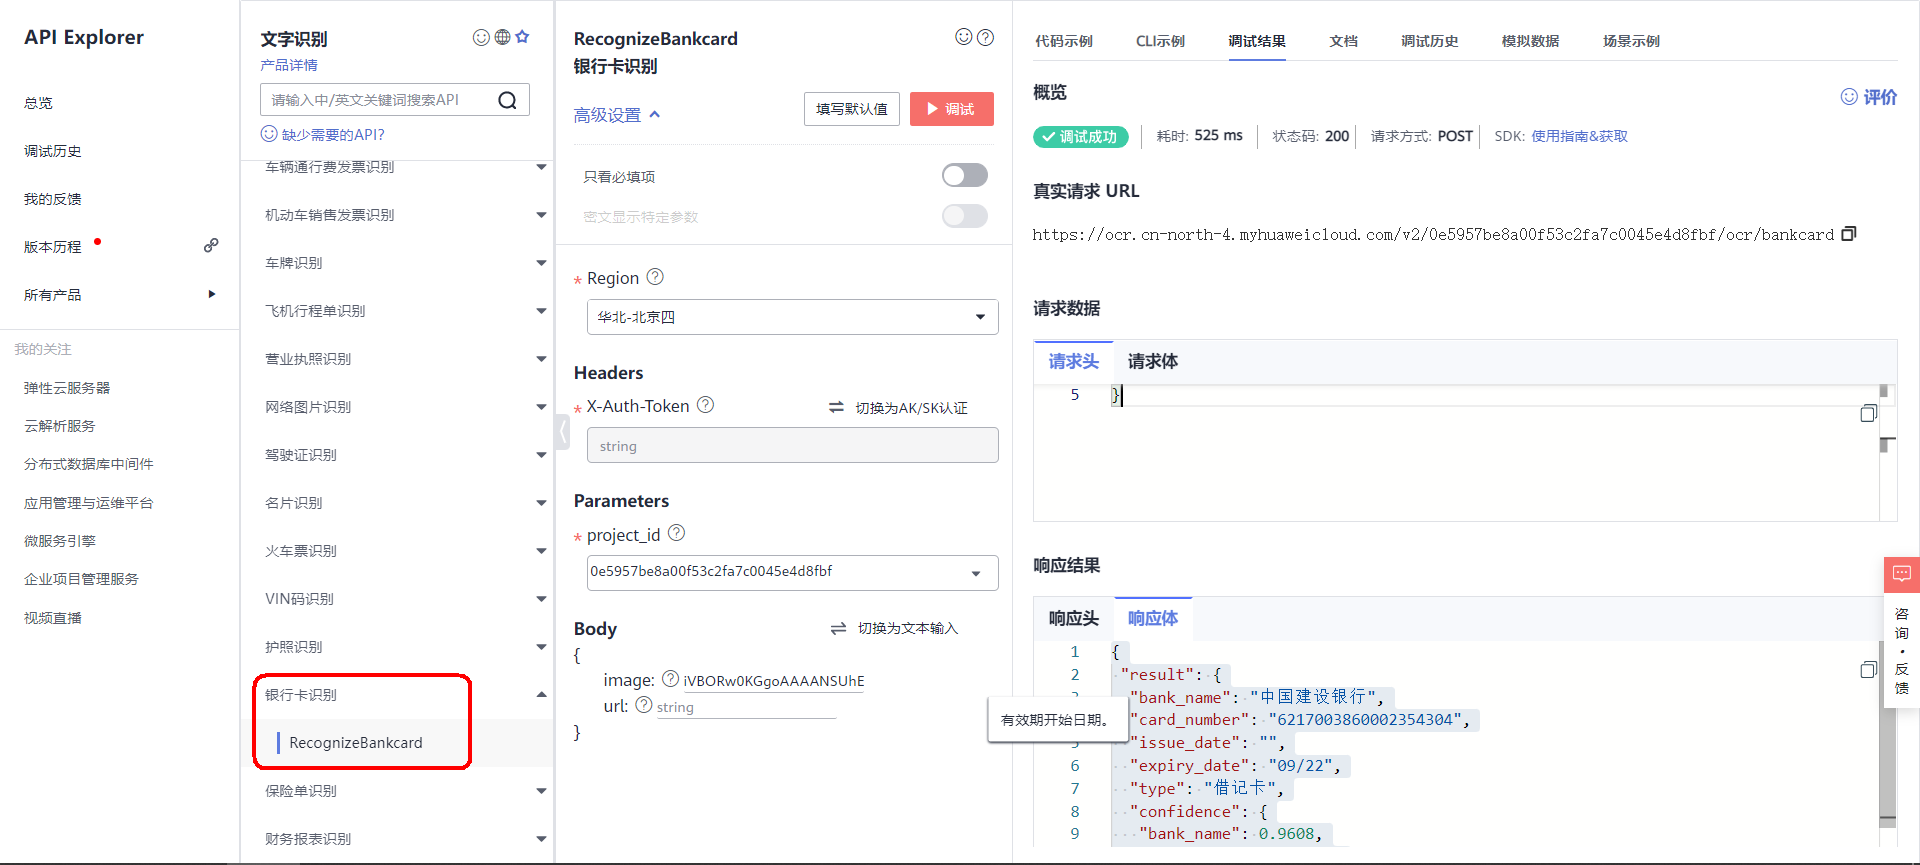Click smiley icon beside 缺少需要的API

coord(269,134)
